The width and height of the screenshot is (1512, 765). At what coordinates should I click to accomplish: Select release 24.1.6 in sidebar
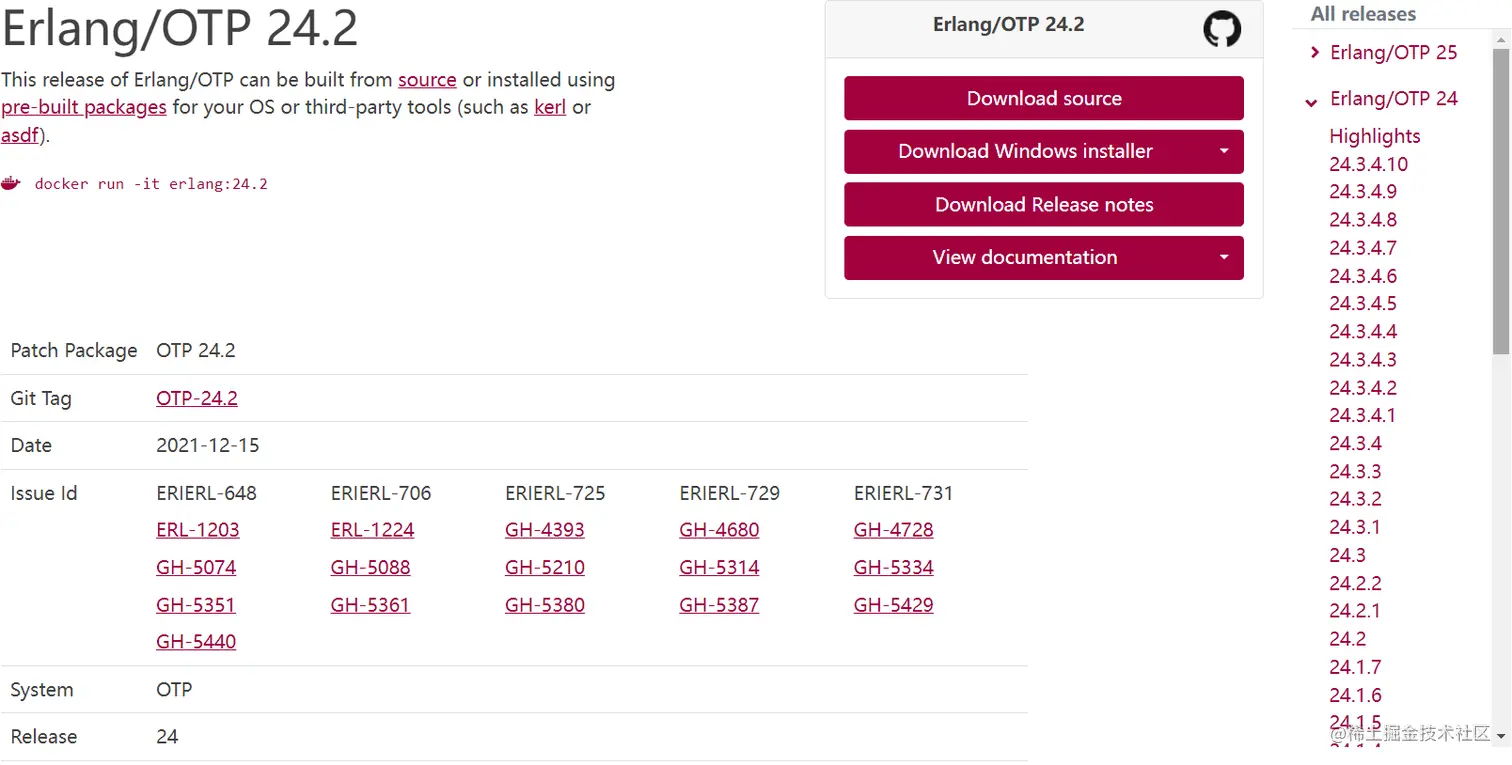point(1355,695)
